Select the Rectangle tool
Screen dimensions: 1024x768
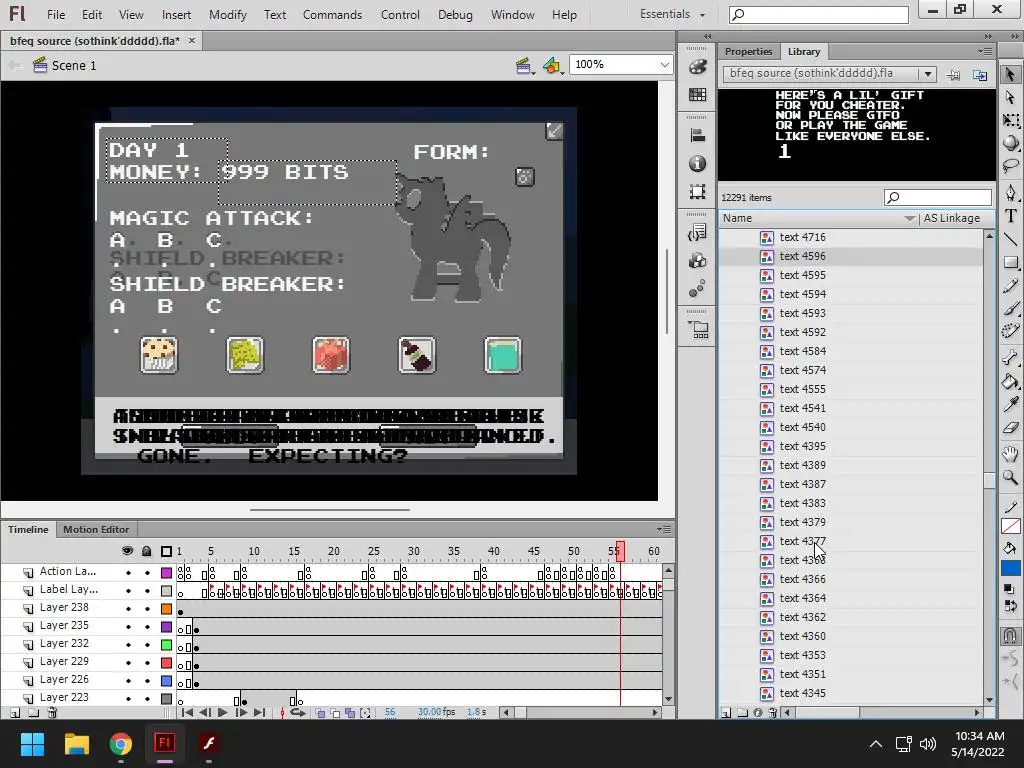point(1010,262)
